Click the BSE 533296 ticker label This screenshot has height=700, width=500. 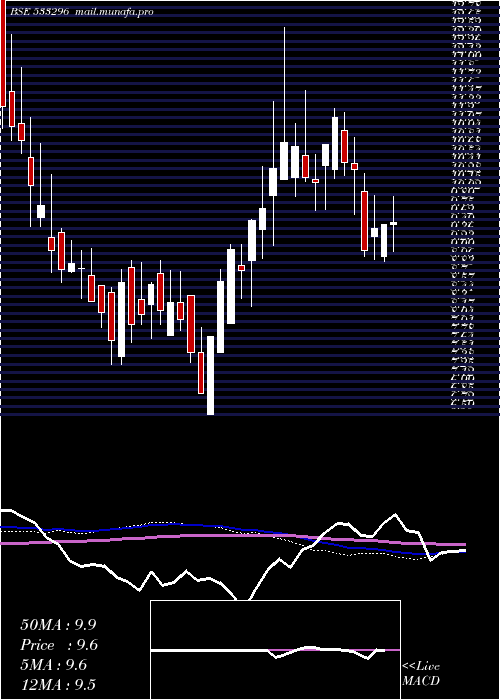pos(39,12)
